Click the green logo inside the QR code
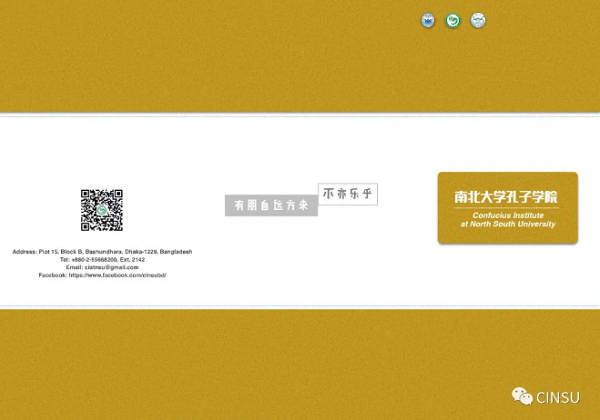The height and width of the screenshot is (420, 600). [102, 211]
